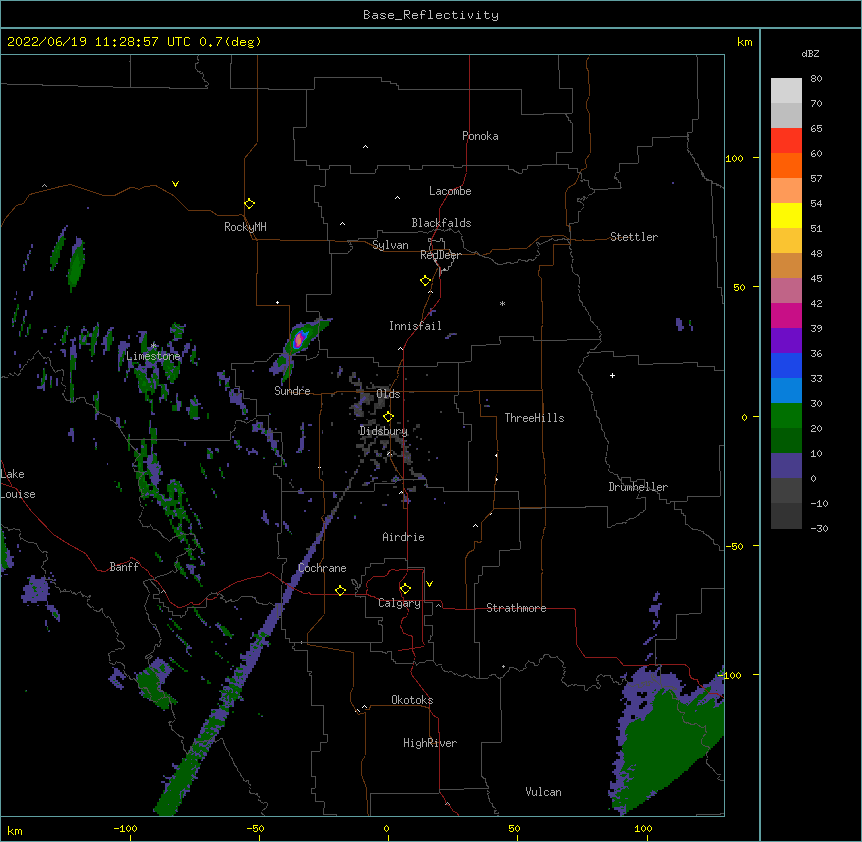Click the timestamp 2022/06/19 11:28:57 UTC

99,42
